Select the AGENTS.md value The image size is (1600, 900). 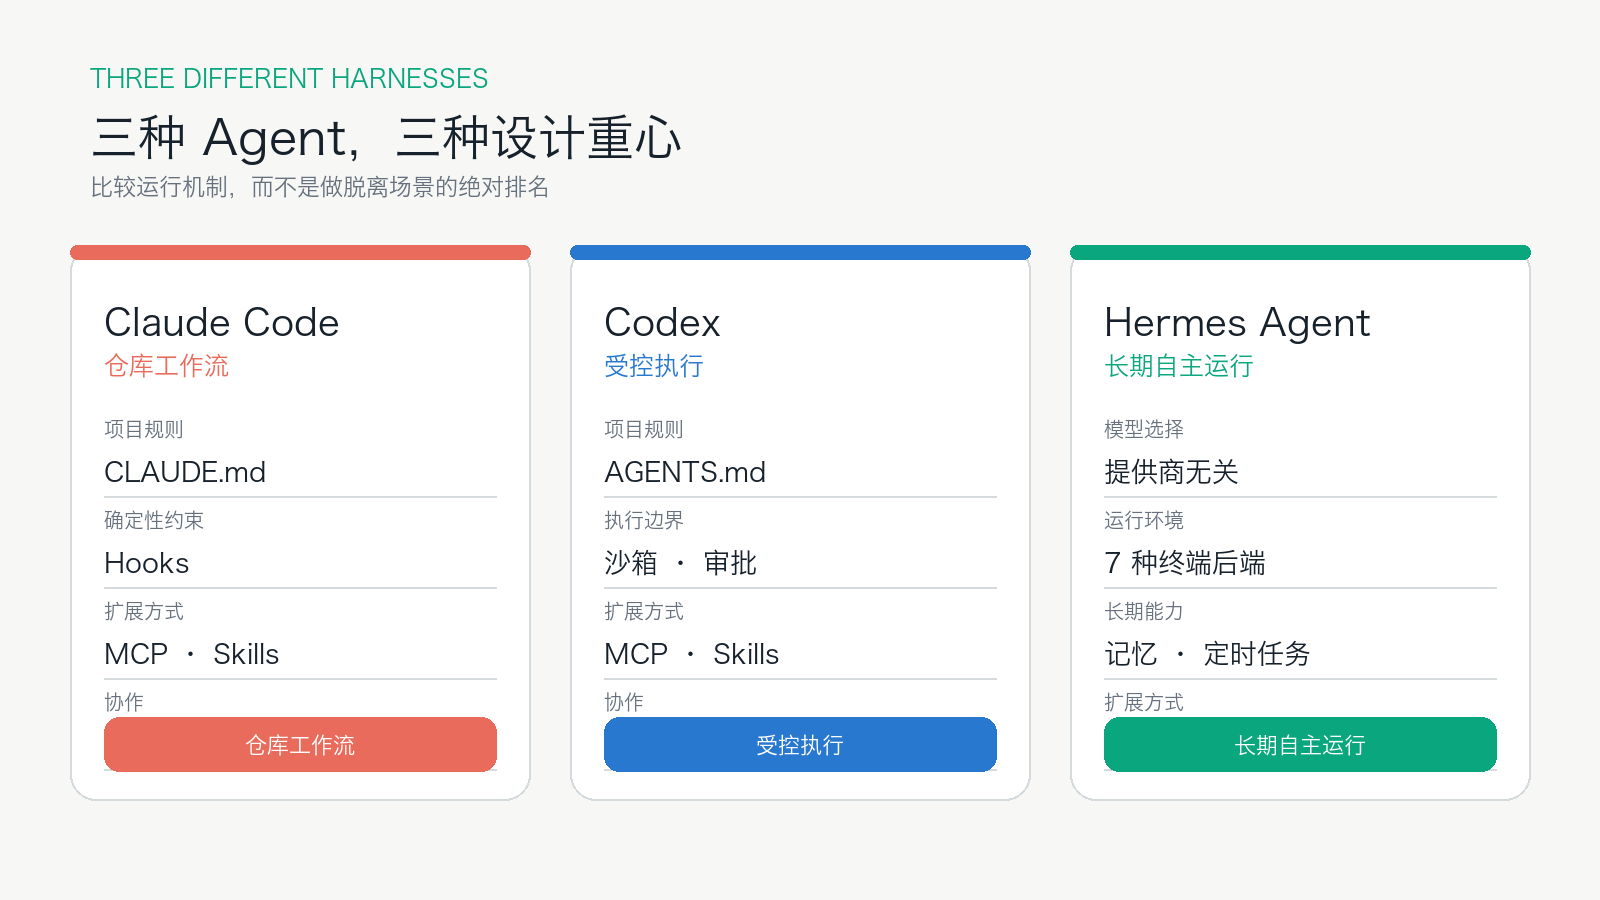[x=685, y=472]
